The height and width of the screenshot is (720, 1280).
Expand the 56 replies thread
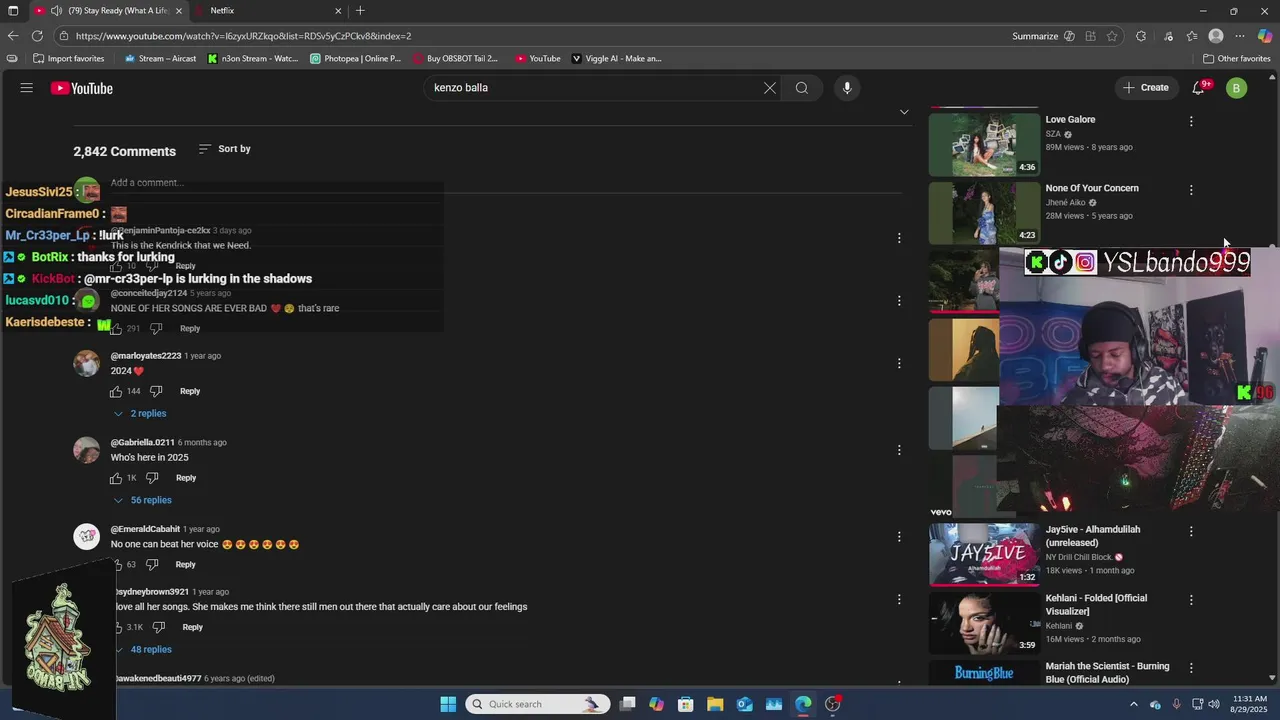point(142,500)
